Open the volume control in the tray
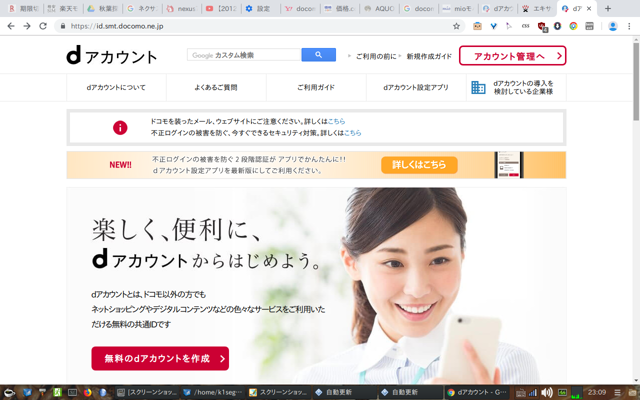This screenshot has width=640, height=400. click(x=547, y=393)
